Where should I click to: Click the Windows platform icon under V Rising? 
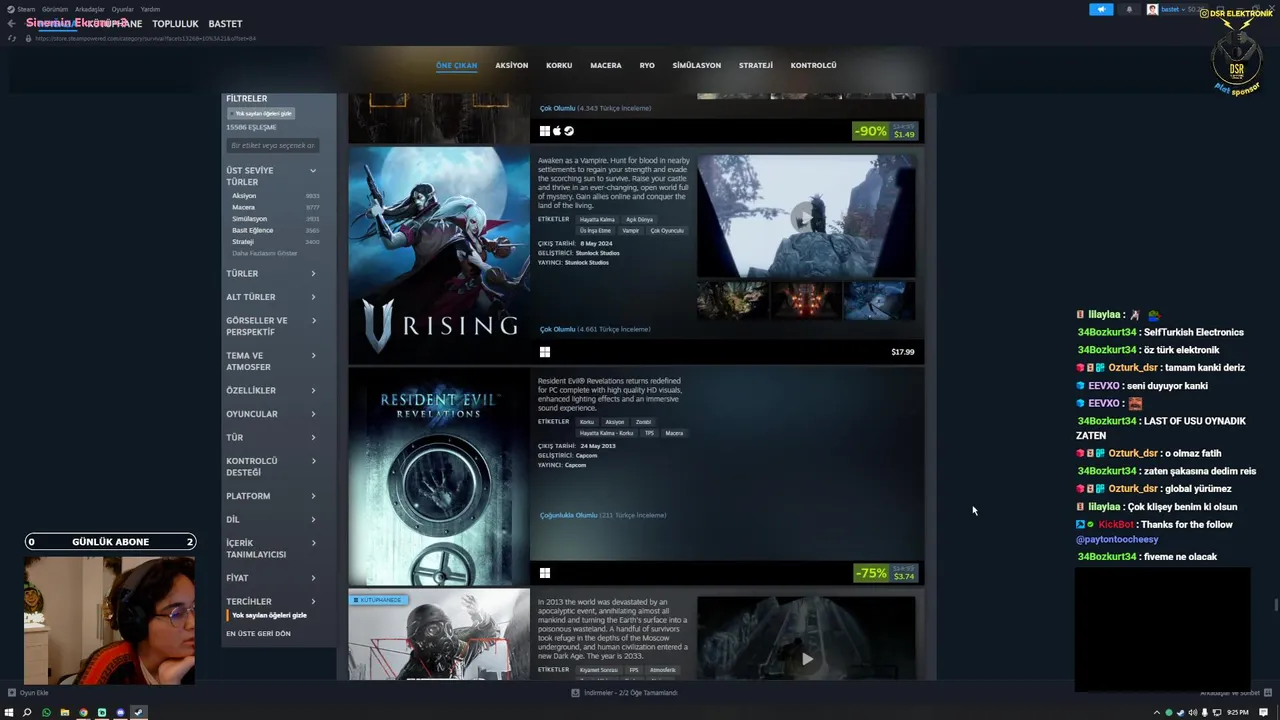tap(545, 352)
